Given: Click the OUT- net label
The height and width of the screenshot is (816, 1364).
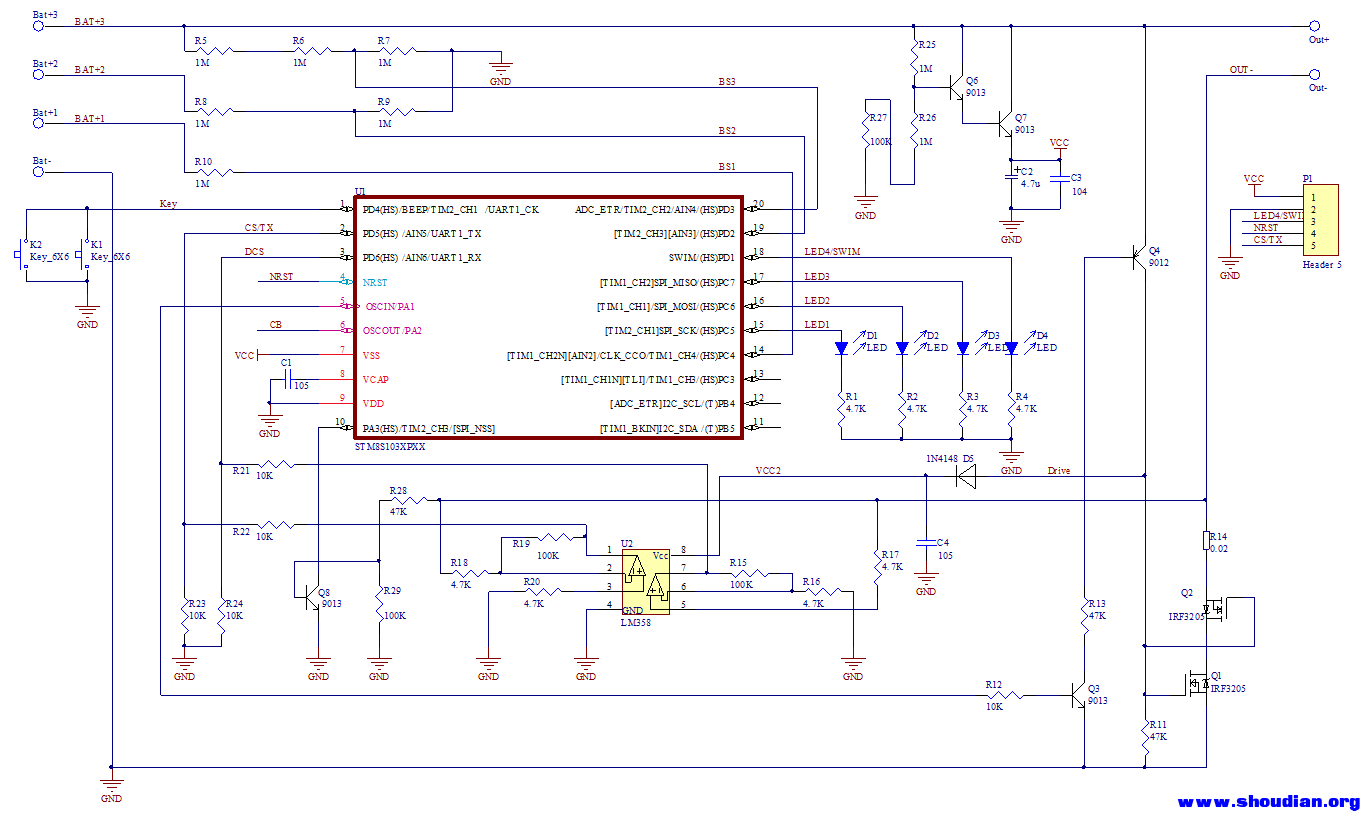Looking at the screenshot, I should tap(1242, 70).
